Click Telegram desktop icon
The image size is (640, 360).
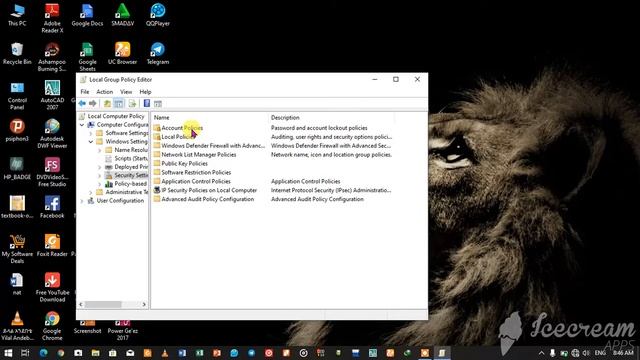(158, 53)
